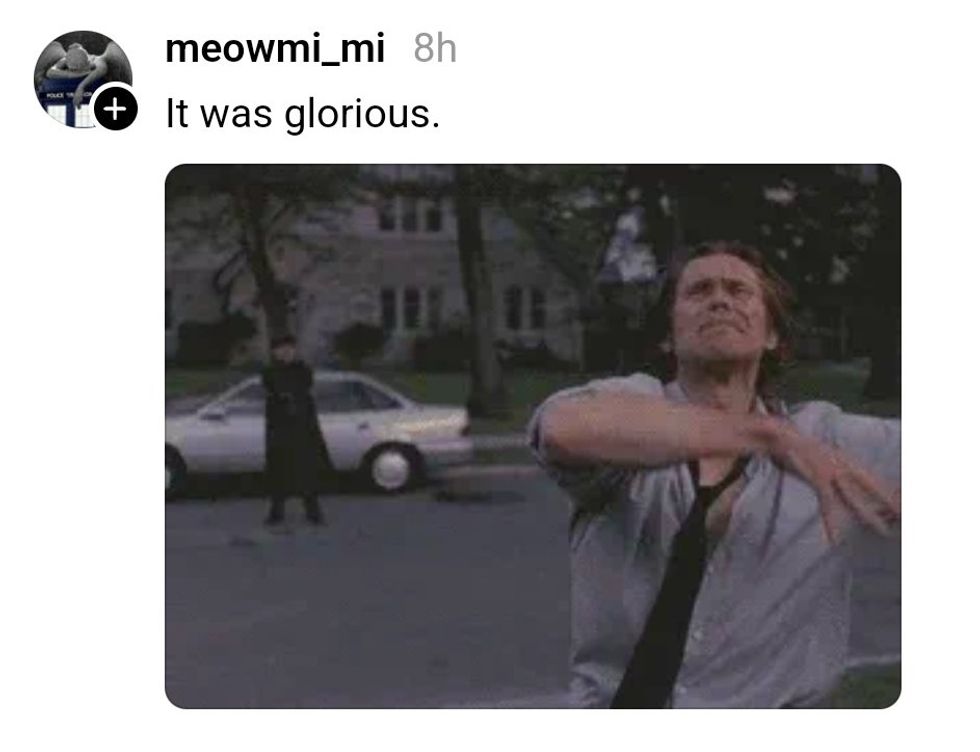
Task: Click the figure in black coat
Action: tap(294, 430)
